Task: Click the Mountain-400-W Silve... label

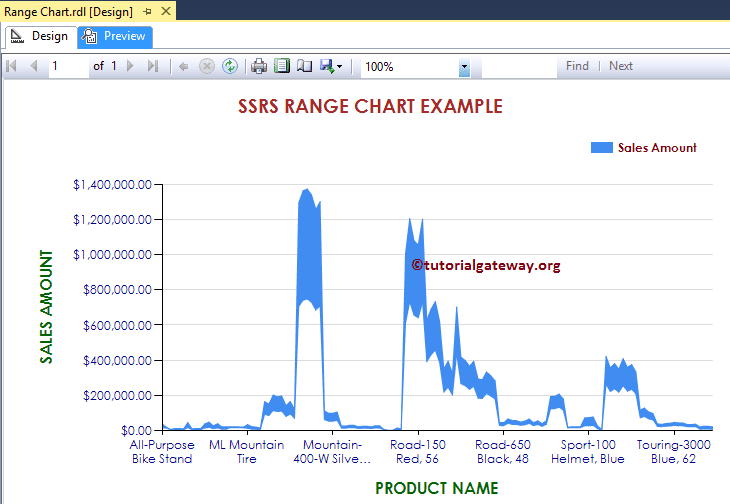Action: (x=332, y=452)
